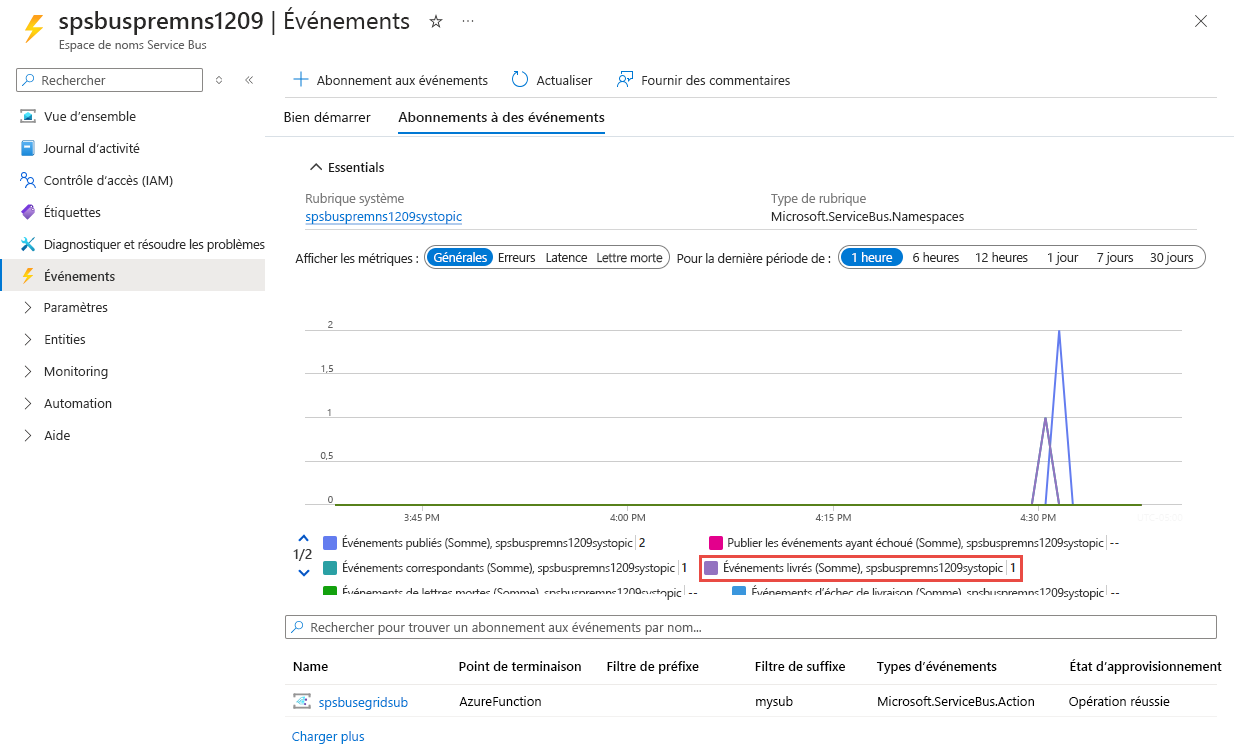Image resolution: width=1234 pixels, height=752 pixels.
Task: Open the spsbusegridsub subscription link
Action: coord(363,702)
